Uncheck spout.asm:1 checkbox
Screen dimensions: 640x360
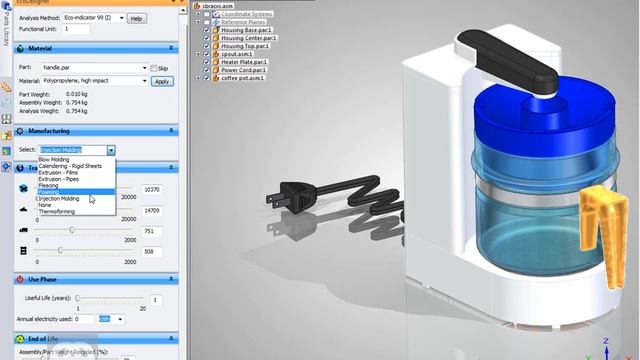(207, 54)
